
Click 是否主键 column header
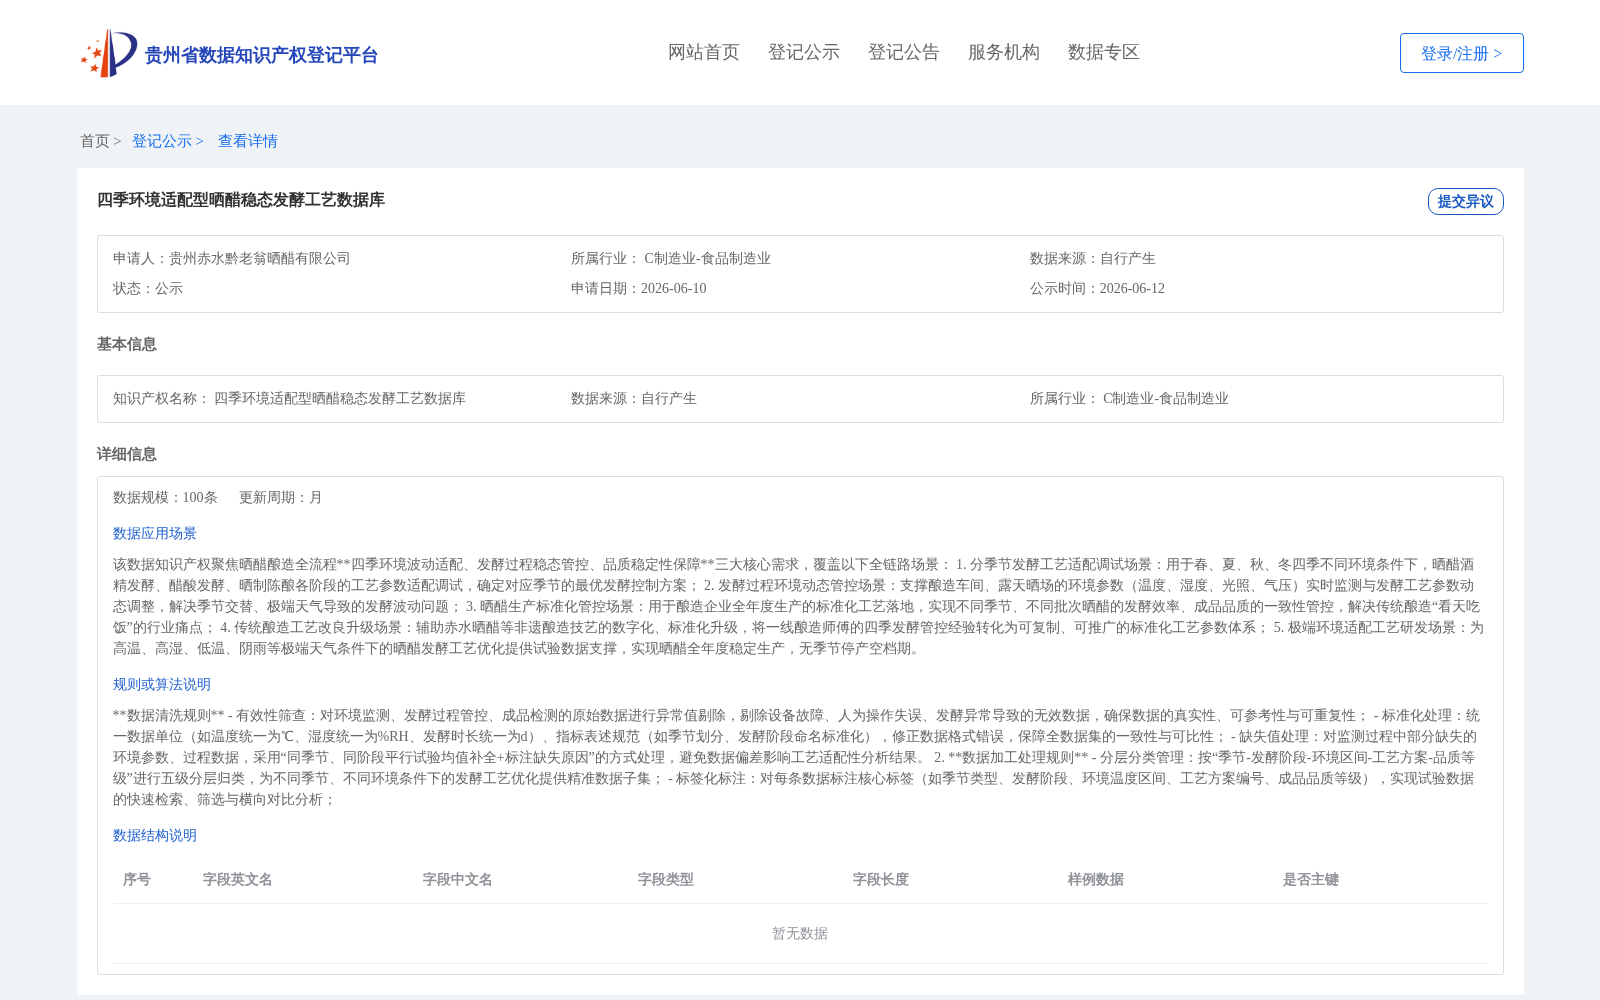click(x=1311, y=879)
